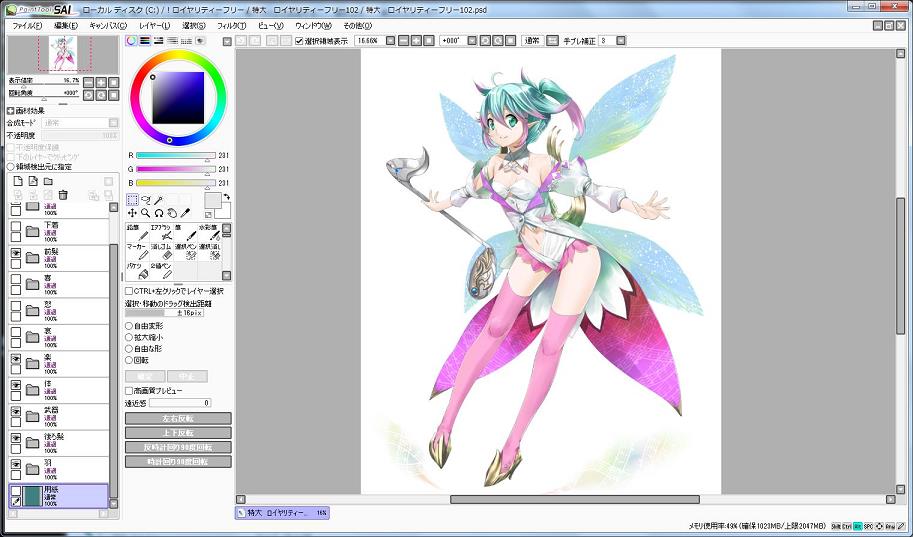Select the 自由変形 radio option
913x537 pixels.
pyautogui.click(x=128, y=326)
